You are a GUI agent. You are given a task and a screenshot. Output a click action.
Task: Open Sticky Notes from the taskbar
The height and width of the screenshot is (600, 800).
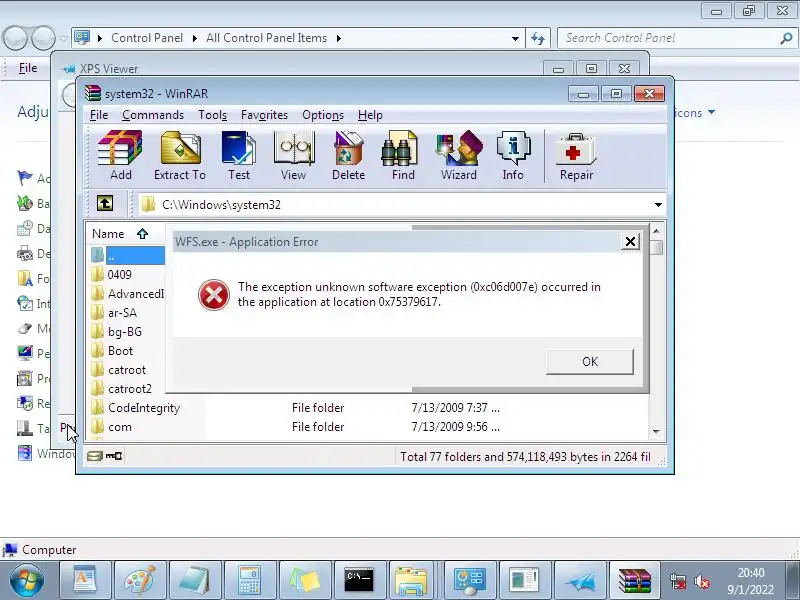(305, 580)
